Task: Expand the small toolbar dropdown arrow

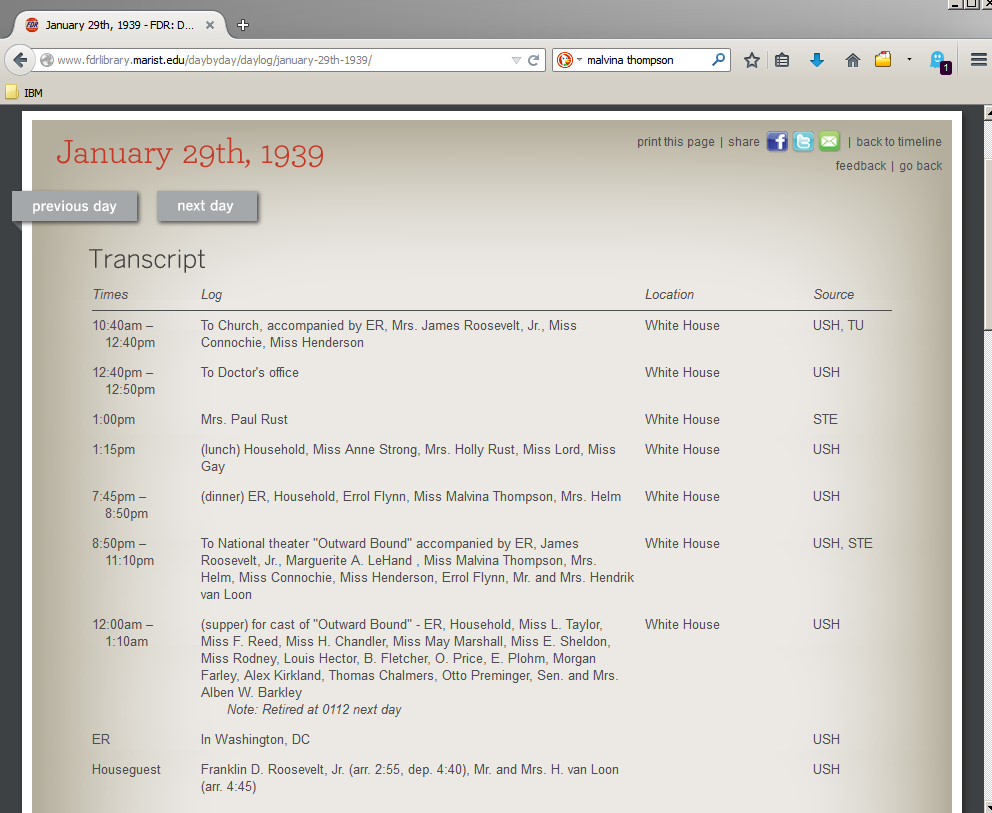Action: click(x=909, y=59)
